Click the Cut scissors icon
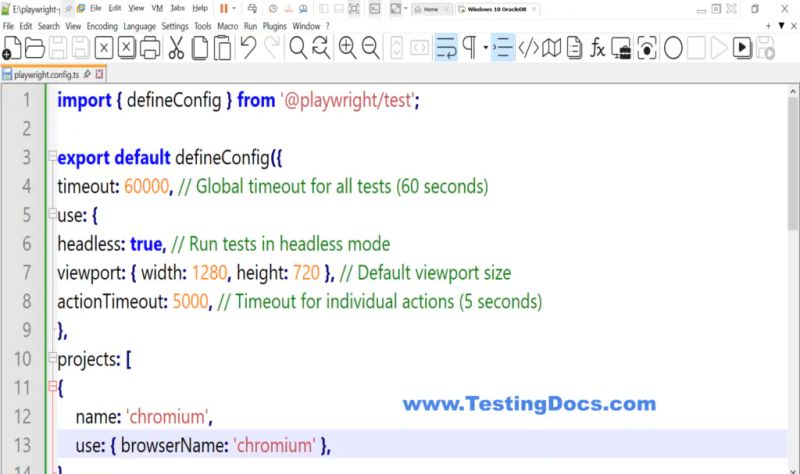This screenshot has height=474, width=800. point(176,48)
